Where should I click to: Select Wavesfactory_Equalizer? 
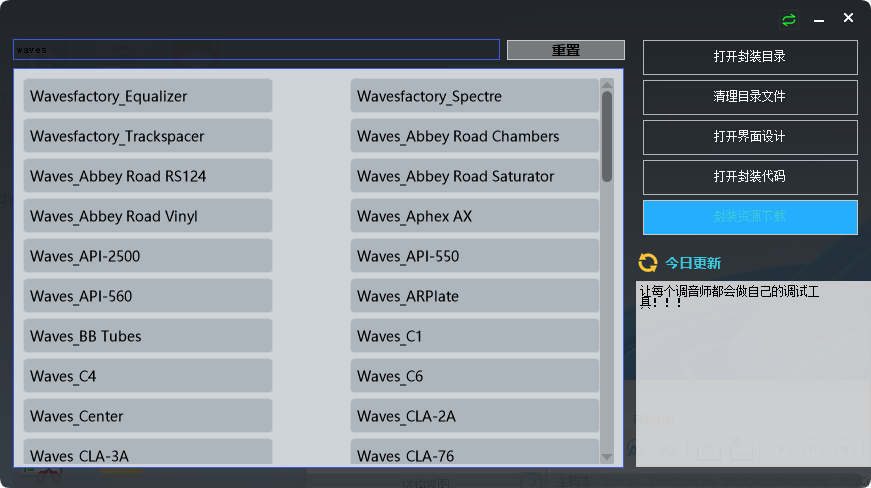pos(148,96)
